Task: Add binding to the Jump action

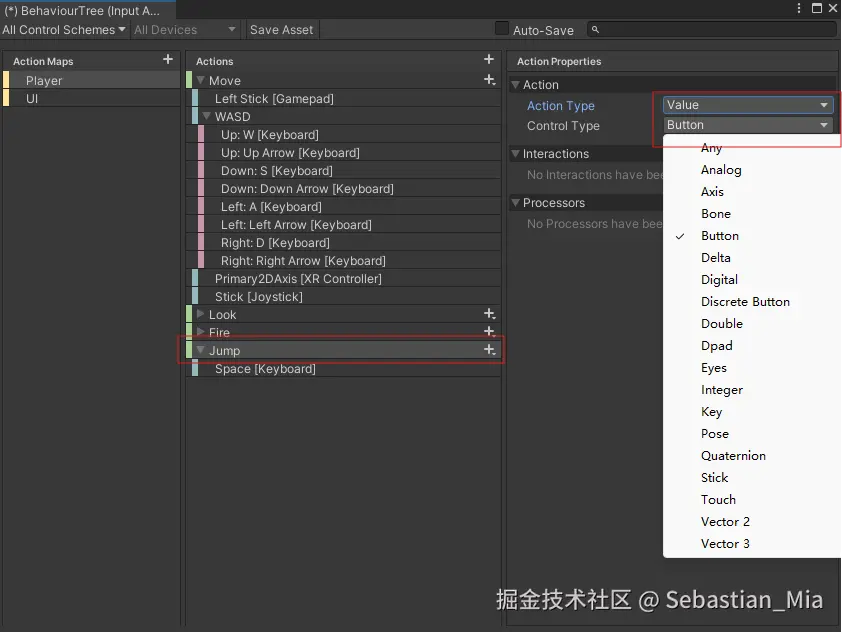Action: click(489, 350)
